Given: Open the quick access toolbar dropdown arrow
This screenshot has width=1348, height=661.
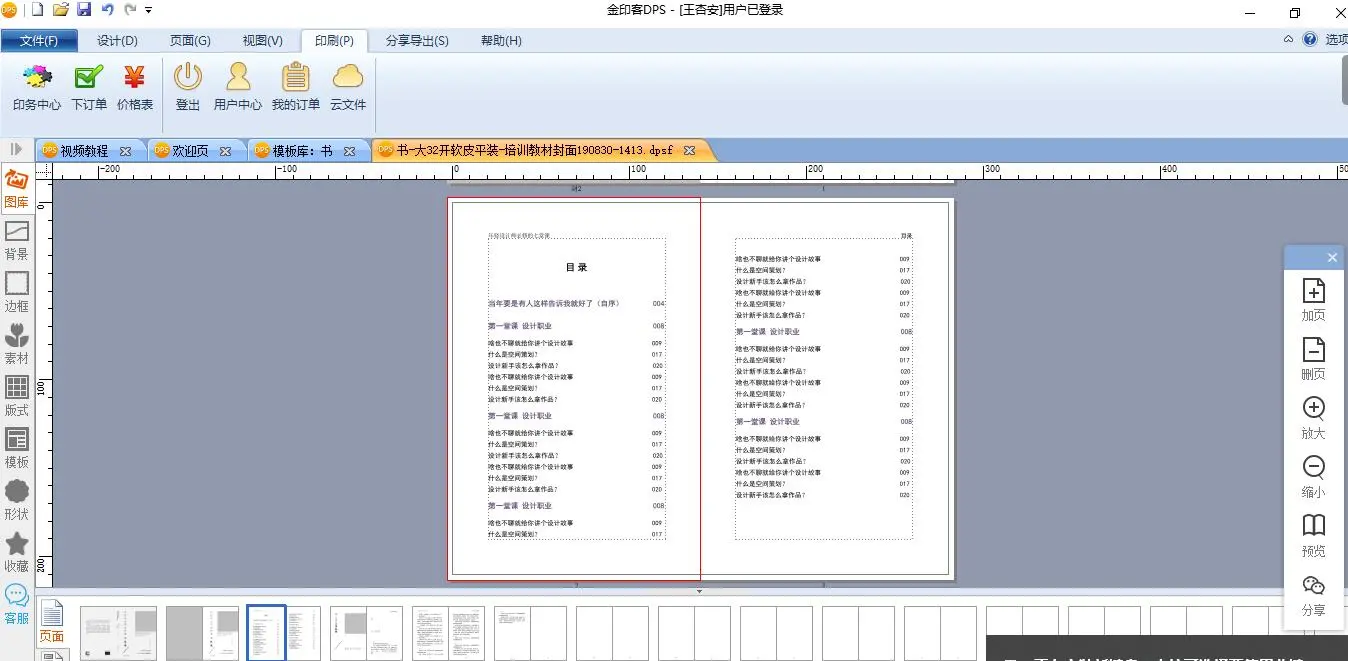Looking at the screenshot, I should [x=149, y=10].
